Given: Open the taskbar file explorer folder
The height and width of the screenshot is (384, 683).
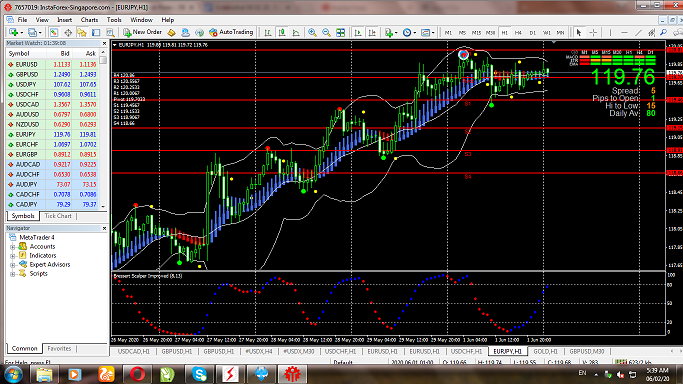Looking at the screenshot, I should [x=44, y=374].
